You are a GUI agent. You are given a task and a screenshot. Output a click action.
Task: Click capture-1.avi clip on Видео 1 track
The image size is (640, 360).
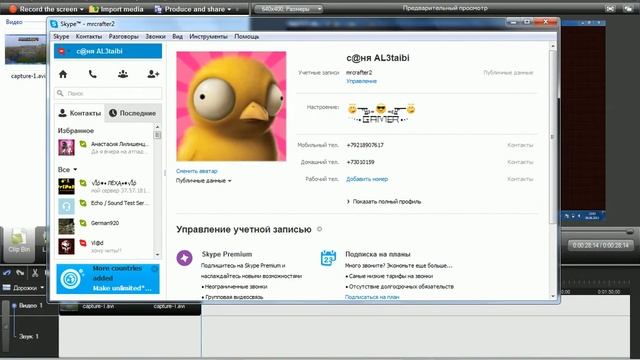130,307
